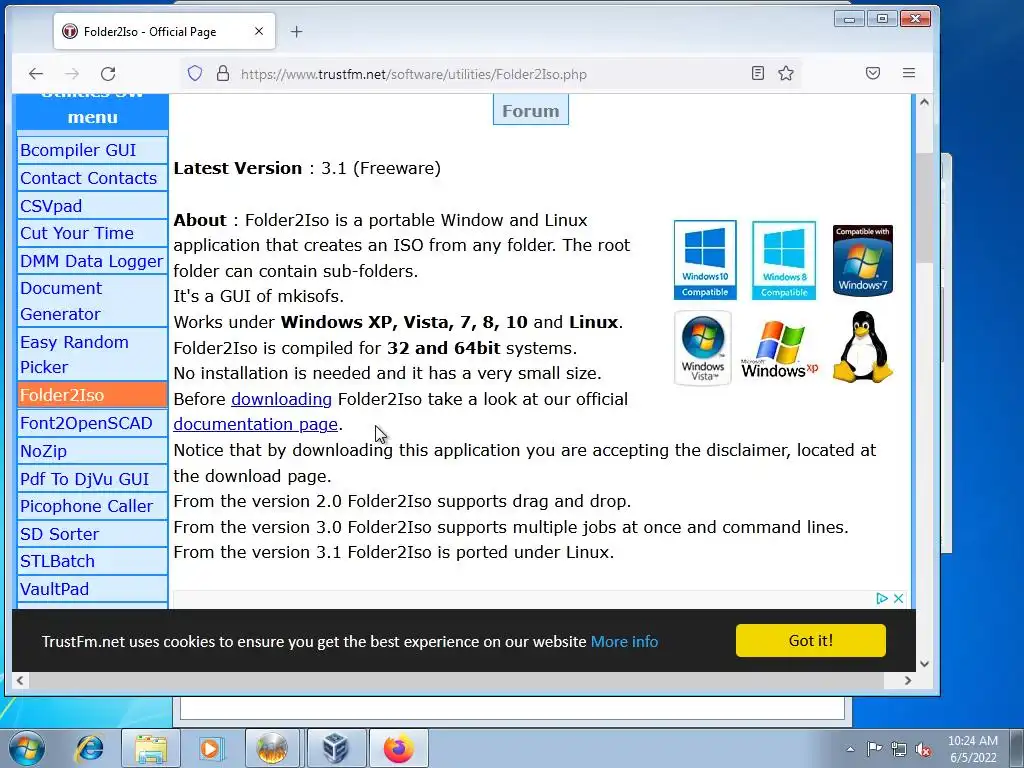Click the Windows XP logo
The width and height of the screenshot is (1024, 768).
[x=779, y=349]
